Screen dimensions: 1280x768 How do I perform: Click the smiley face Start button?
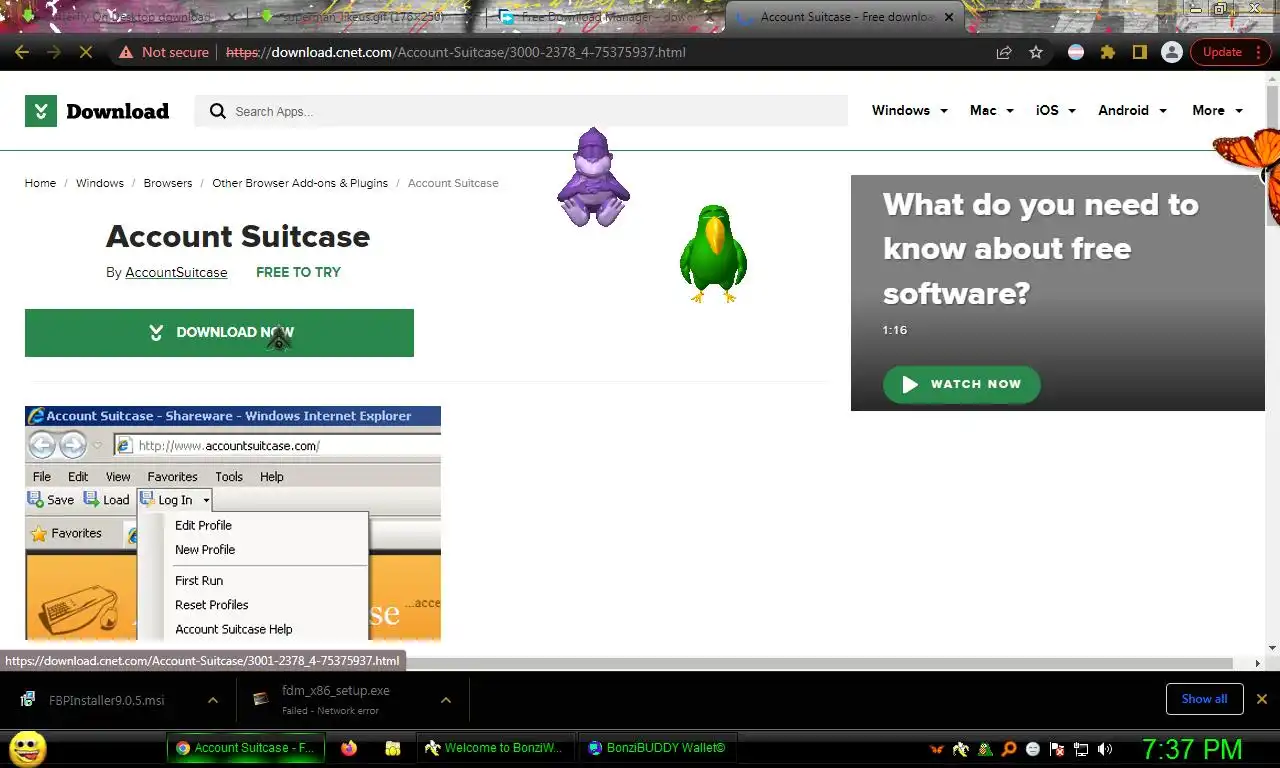pyautogui.click(x=27, y=748)
